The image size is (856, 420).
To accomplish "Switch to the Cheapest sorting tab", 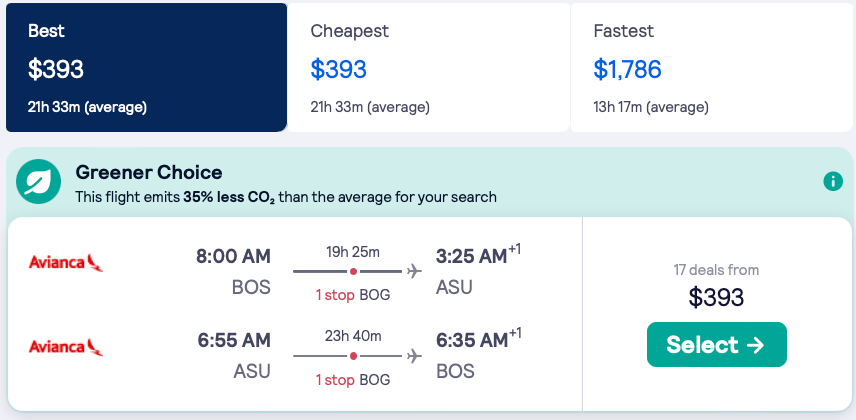I will (428, 67).
